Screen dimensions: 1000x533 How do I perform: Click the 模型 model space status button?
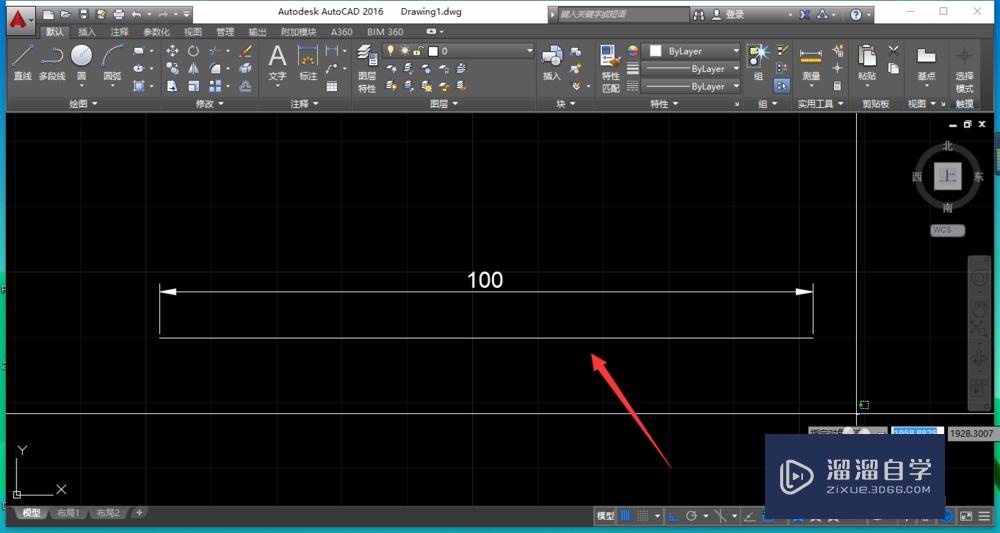point(605,515)
